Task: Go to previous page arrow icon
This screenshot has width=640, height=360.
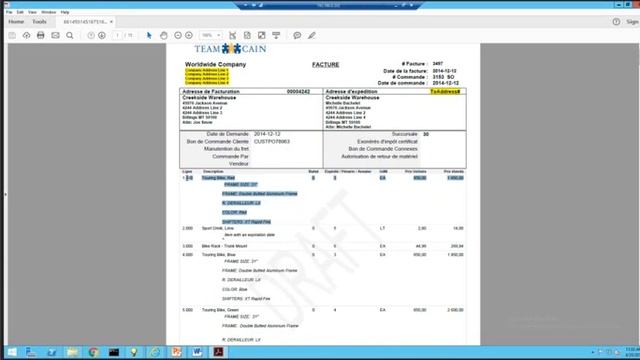Action: (91, 36)
